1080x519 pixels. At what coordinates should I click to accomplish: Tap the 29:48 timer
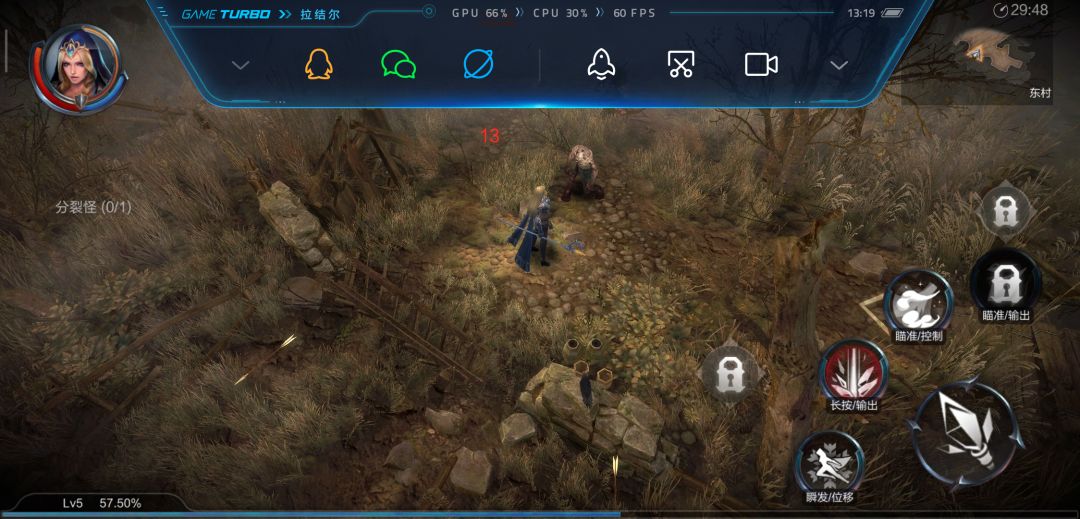coord(1021,10)
